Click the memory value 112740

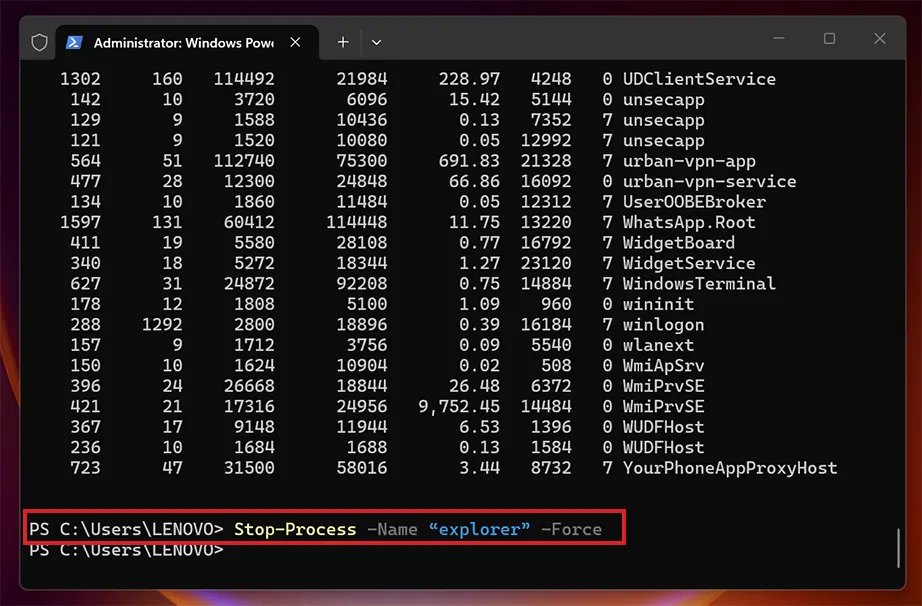pos(244,160)
